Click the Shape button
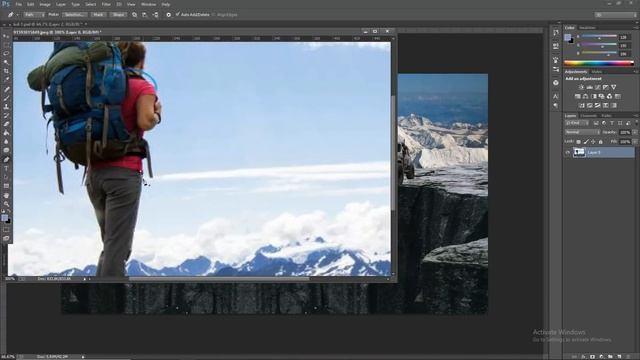640x360 pixels. (118, 15)
